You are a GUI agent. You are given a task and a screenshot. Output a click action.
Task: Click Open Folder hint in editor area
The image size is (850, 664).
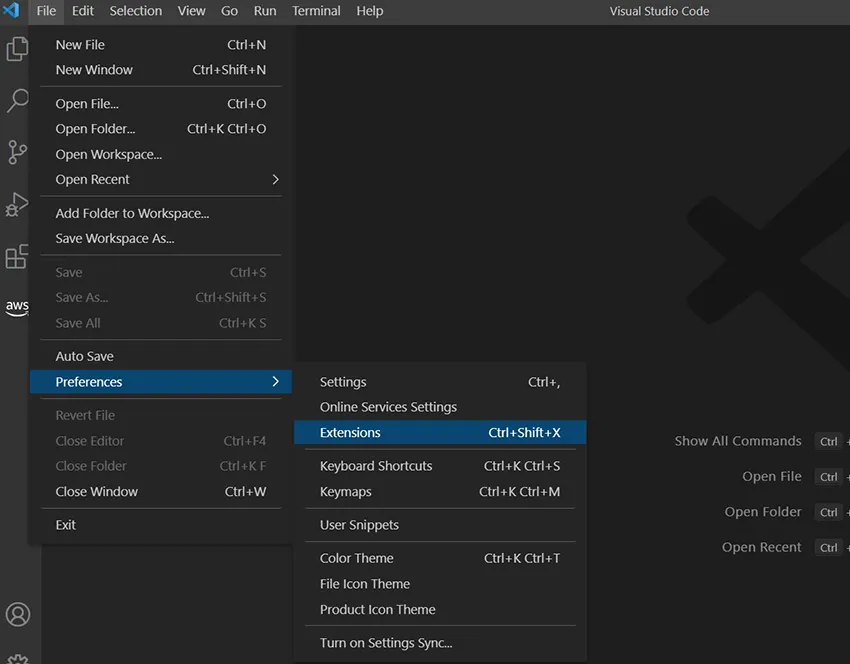click(763, 512)
